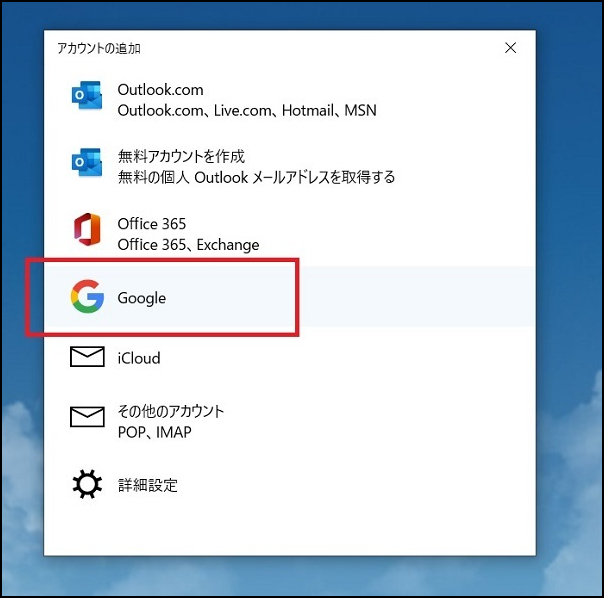Select the iCloud account entry
This screenshot has width=604, height=598.
tap(139, 358)
